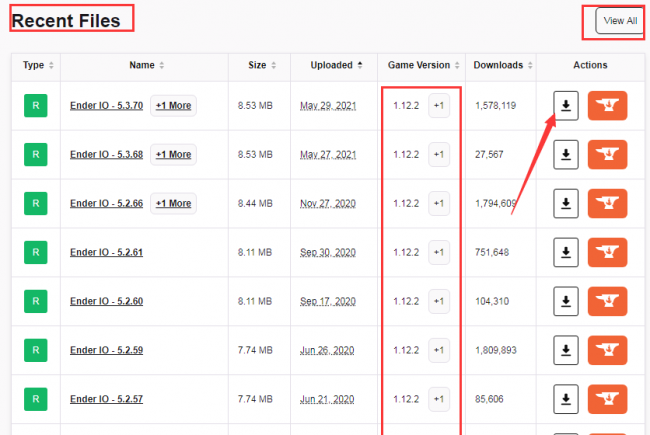Download Ender IO 5.2.57 file

tap(566, 399)
